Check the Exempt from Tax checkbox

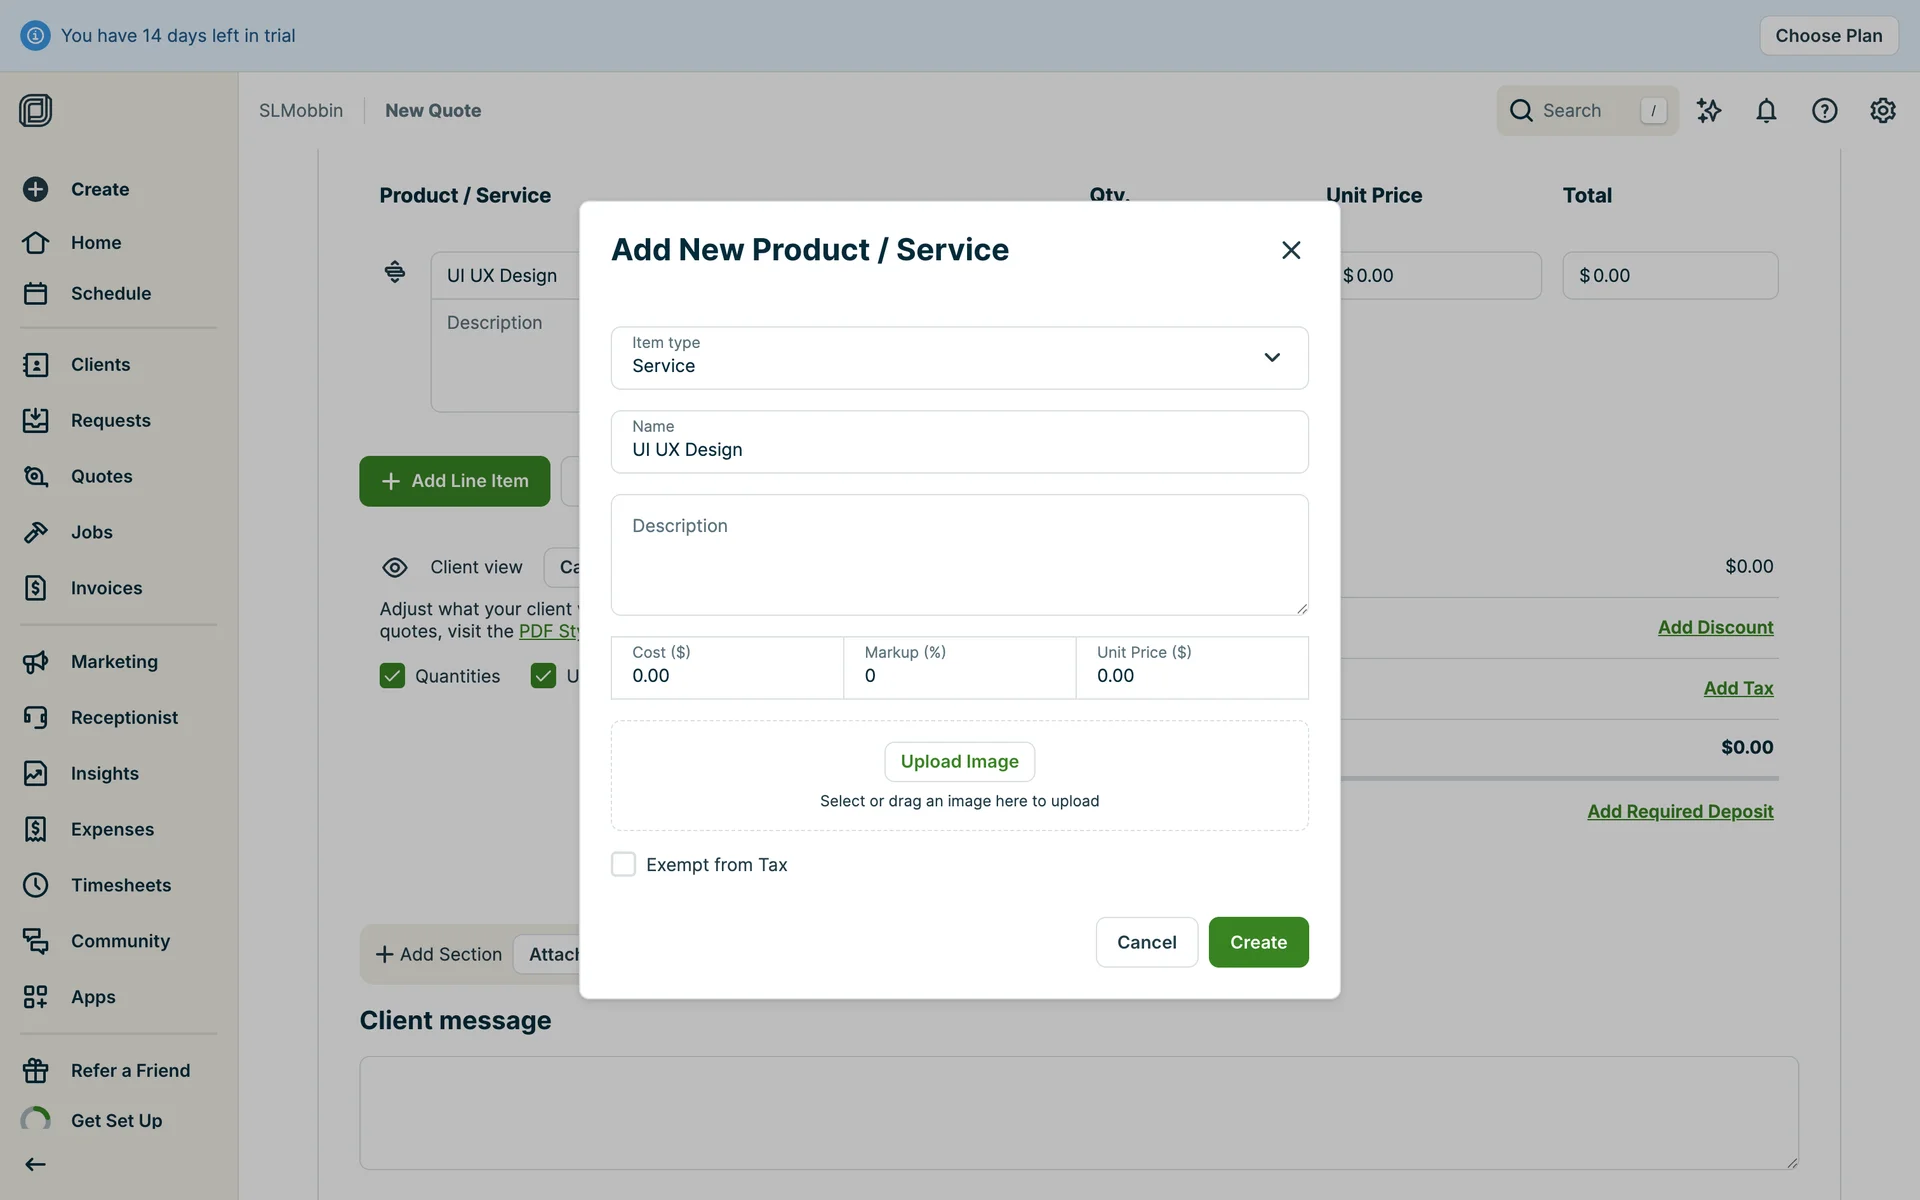pyautogui.click(x=623, y=864)
